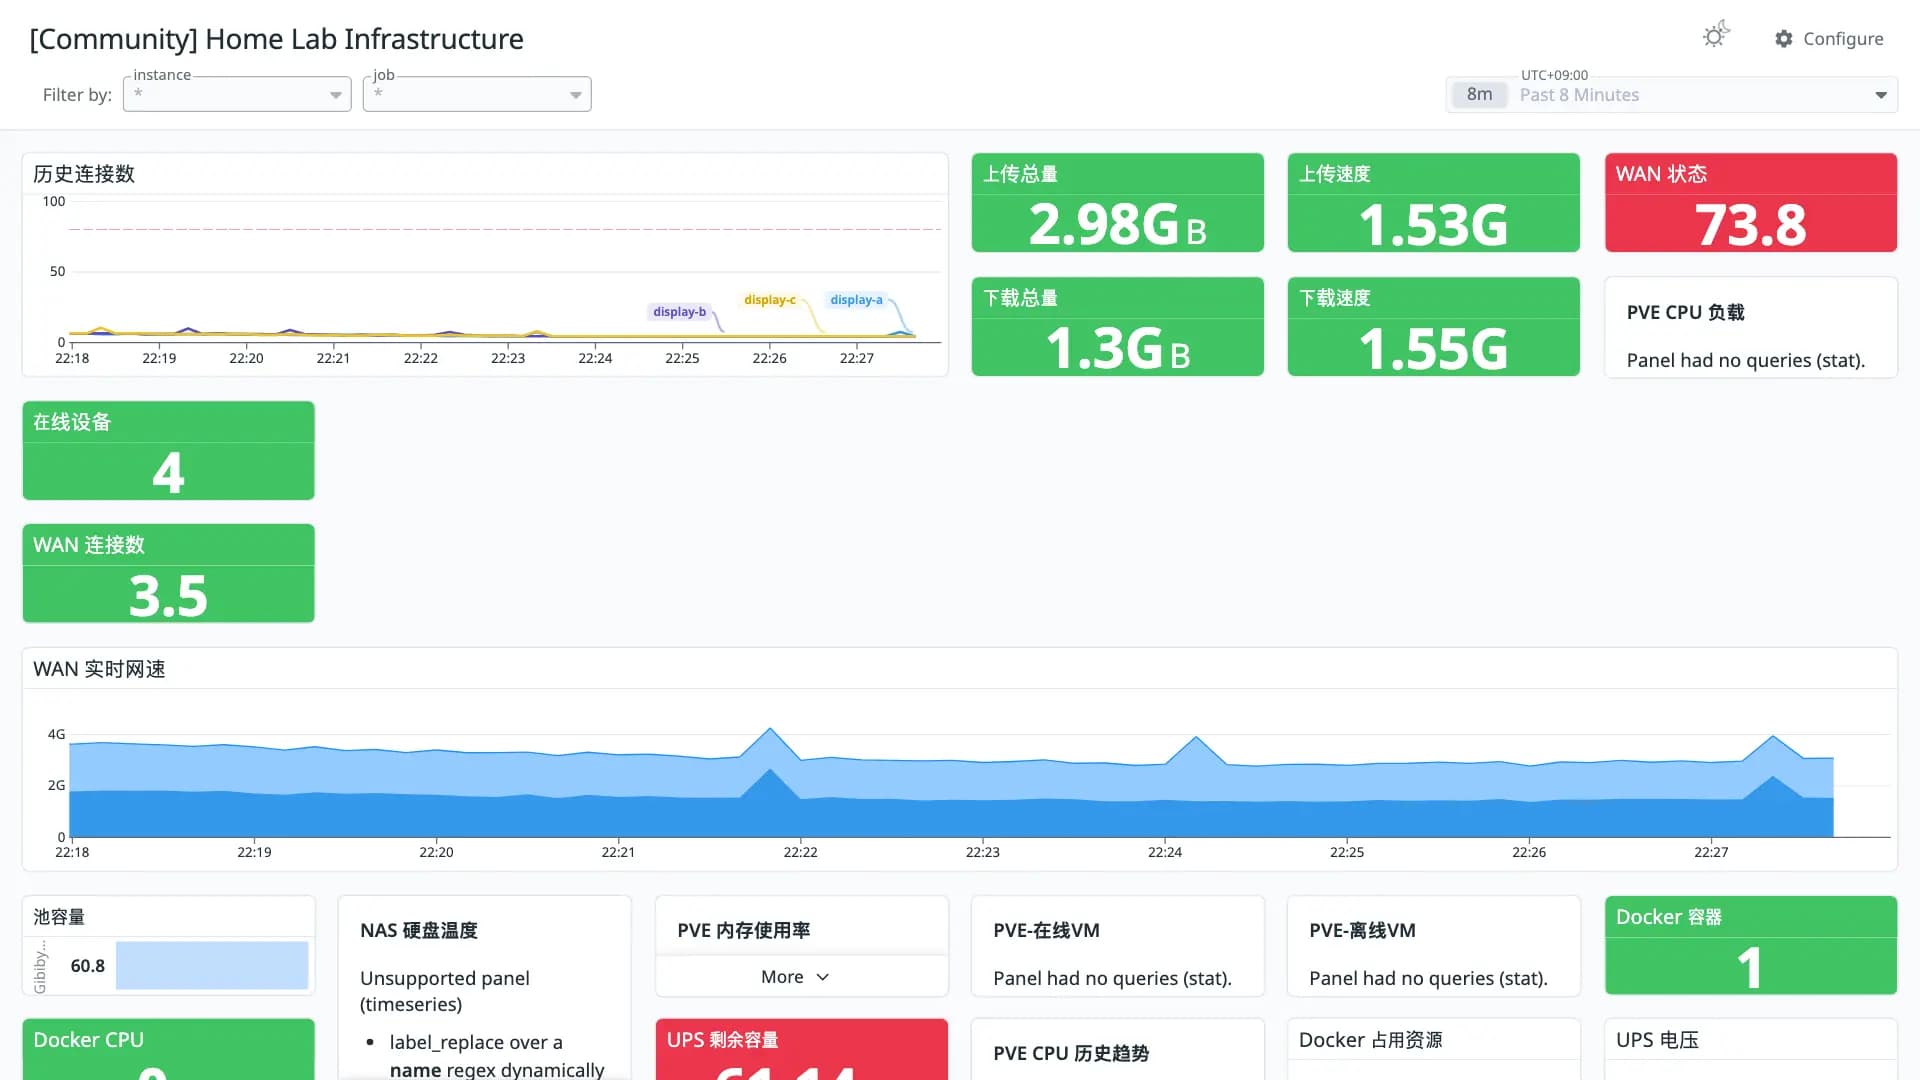Click the display-a legend label
This screenshot has height=1080, width=1920.
tap(856, 300)
